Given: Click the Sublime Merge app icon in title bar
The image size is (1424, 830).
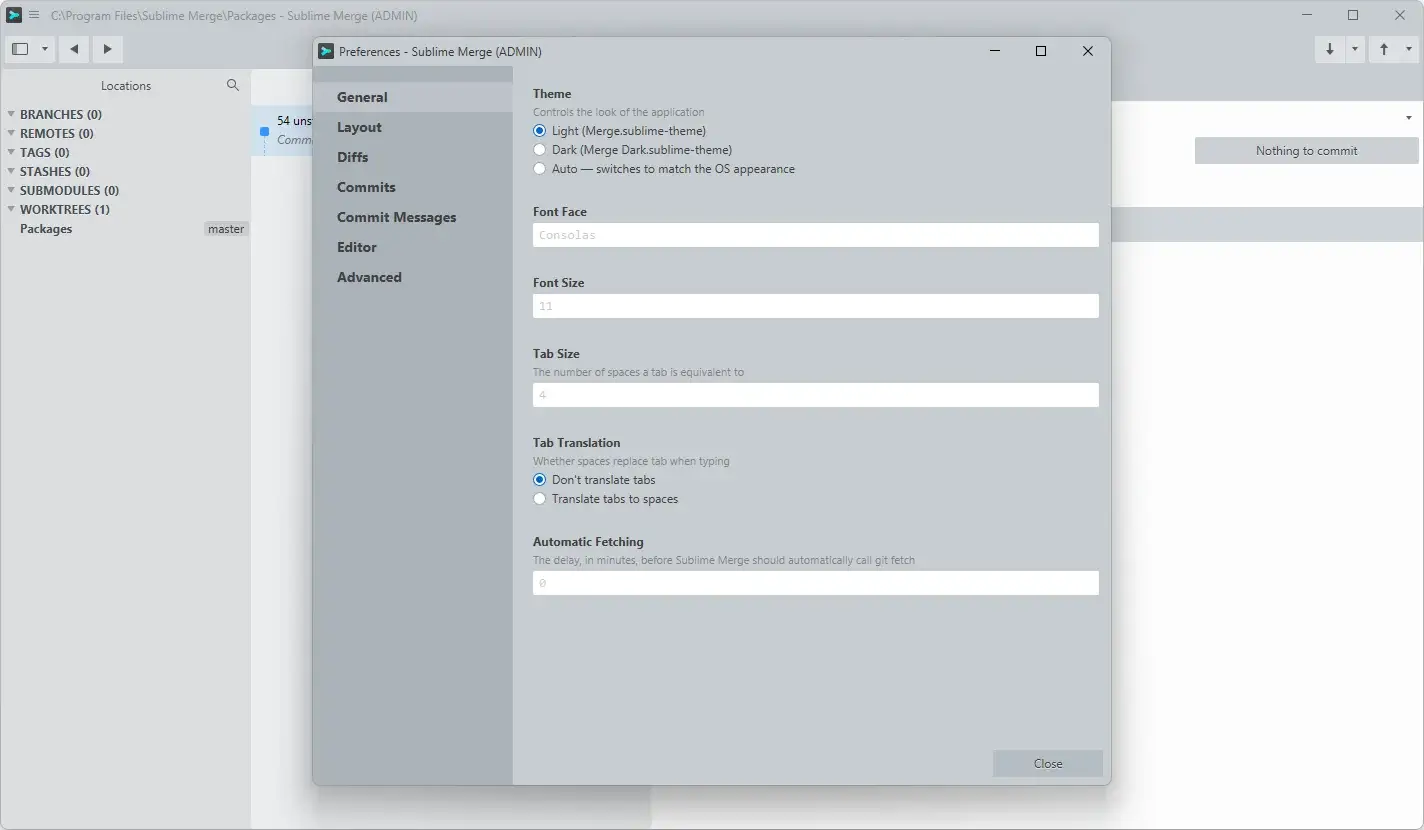Looking at the screenshot, I should [15, 15].
